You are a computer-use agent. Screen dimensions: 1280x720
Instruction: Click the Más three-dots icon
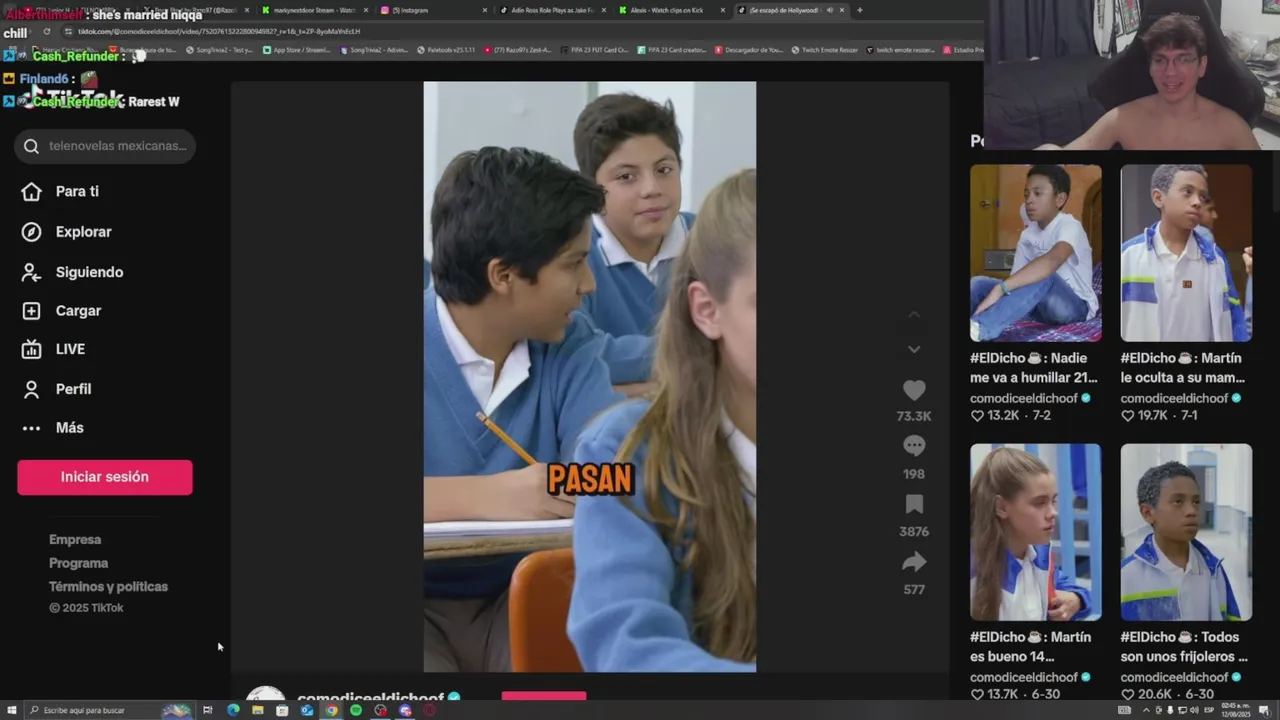pos(31,428)
